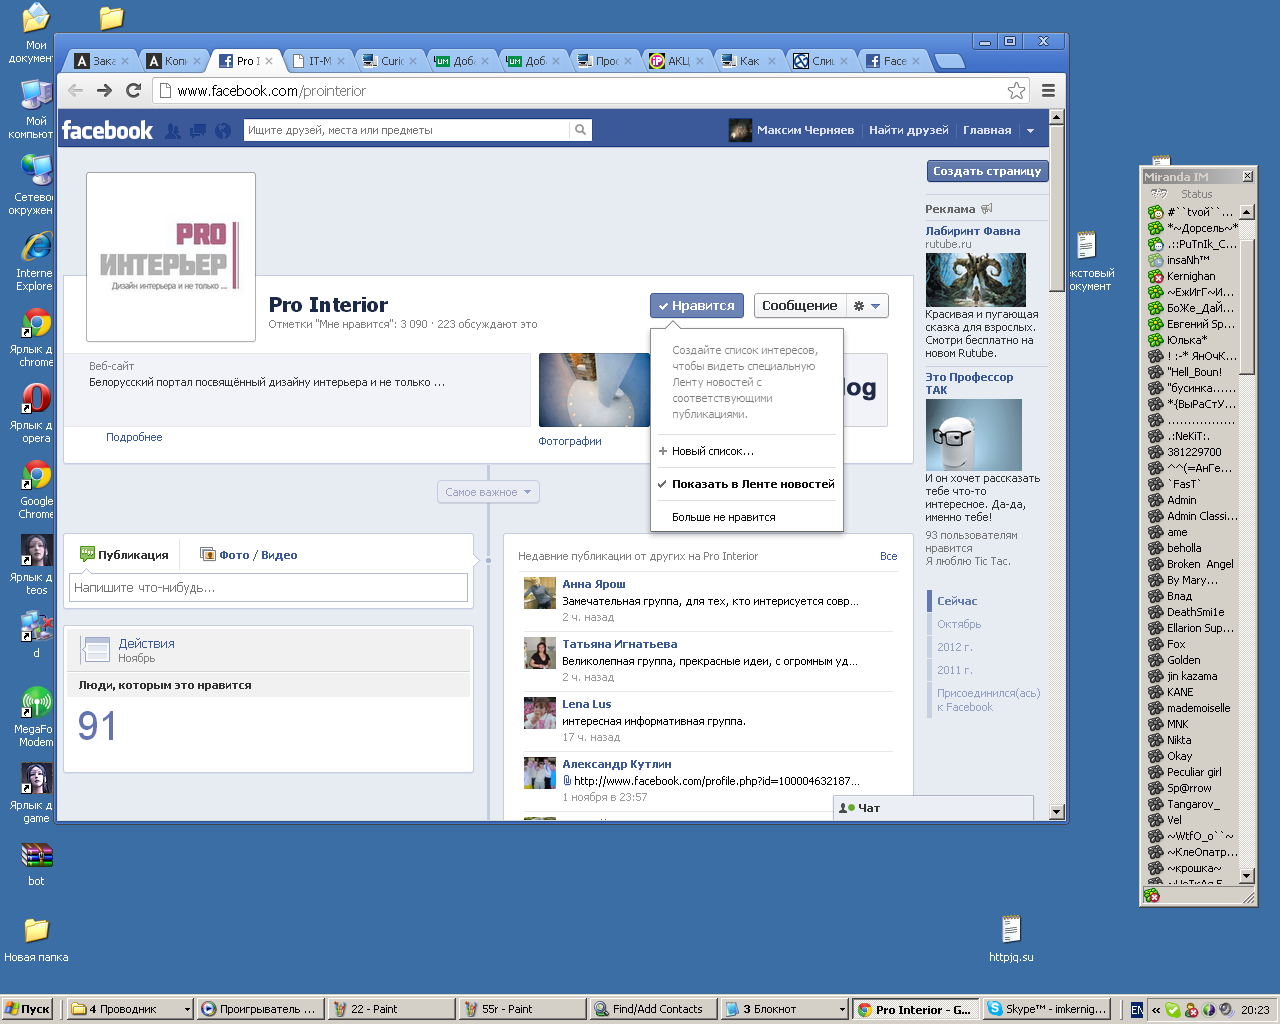1280x1024 pixels.
Task: Expand the 3 Блокнот taskbar group
Action: [x=841, y=1010]
